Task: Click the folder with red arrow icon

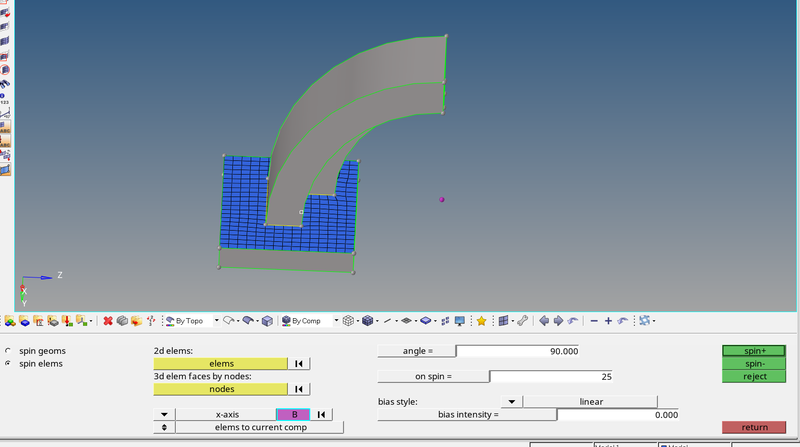Action: tap(136, 321)
